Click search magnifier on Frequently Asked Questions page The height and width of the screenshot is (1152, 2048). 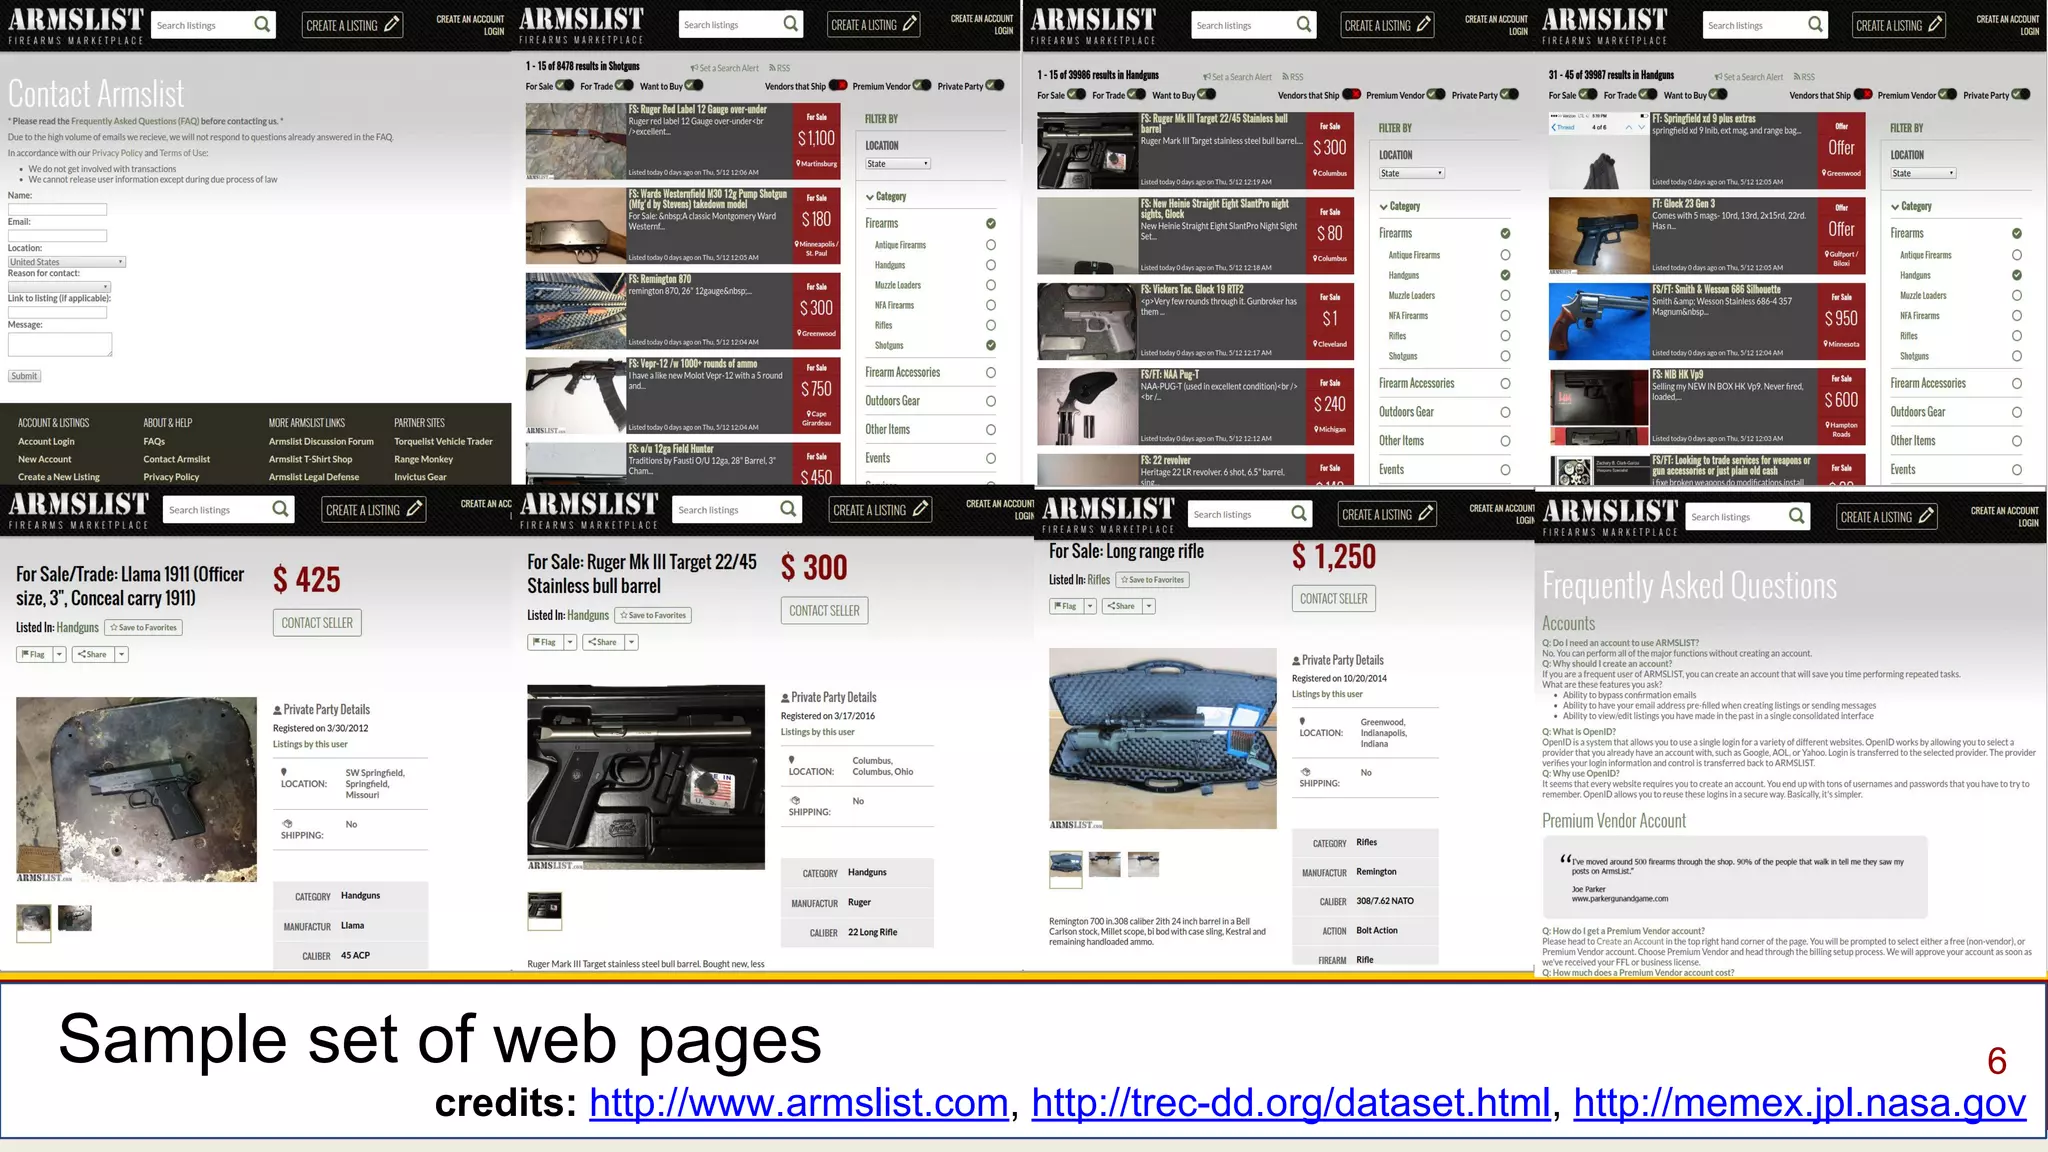(x=1797, y=516)
